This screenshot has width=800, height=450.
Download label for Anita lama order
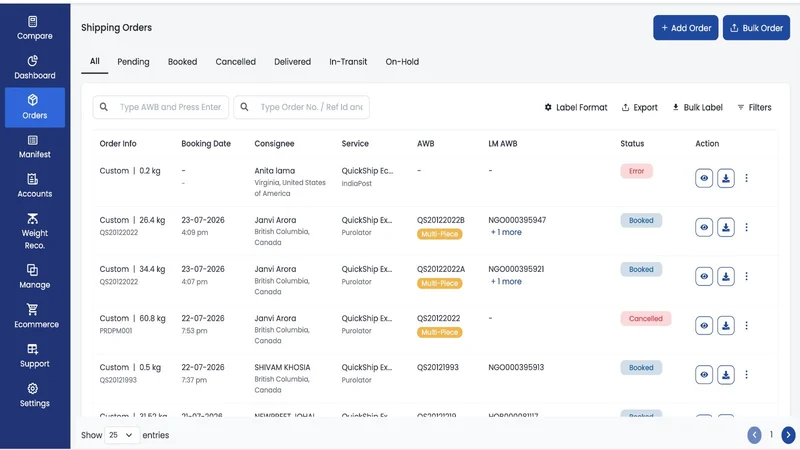click(726, 178)
